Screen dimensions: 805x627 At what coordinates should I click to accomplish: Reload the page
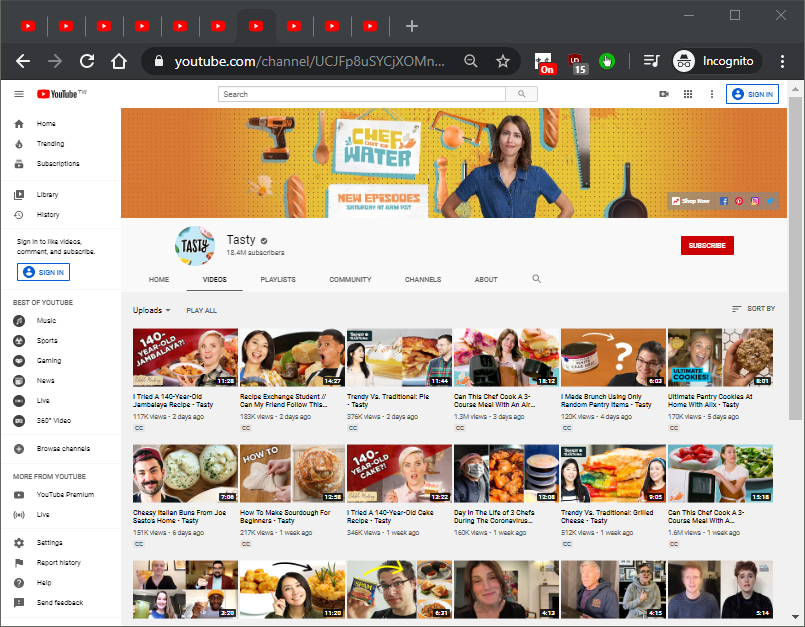point(87,62)
